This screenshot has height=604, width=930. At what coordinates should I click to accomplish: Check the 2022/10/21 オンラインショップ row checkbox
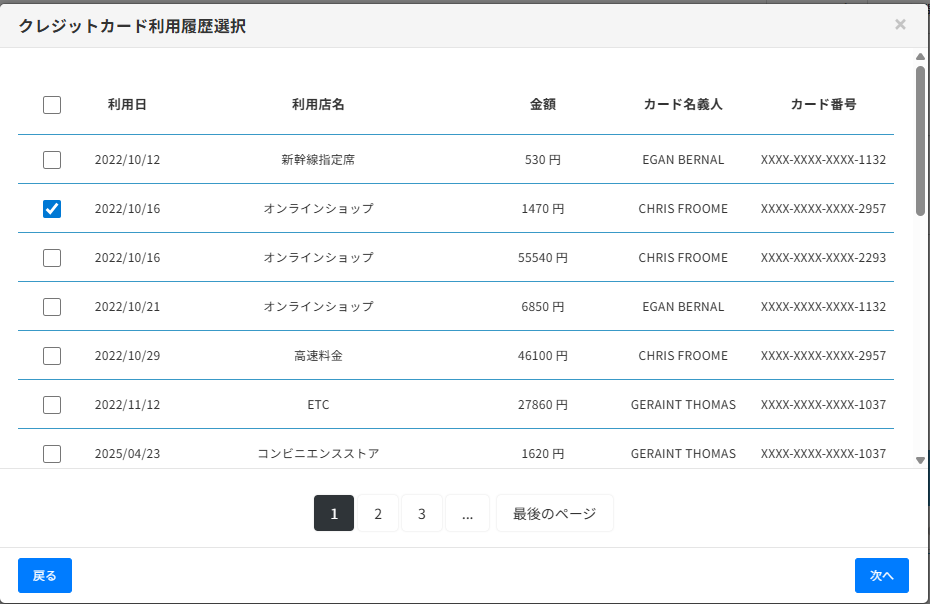click(x=51, y=306)
